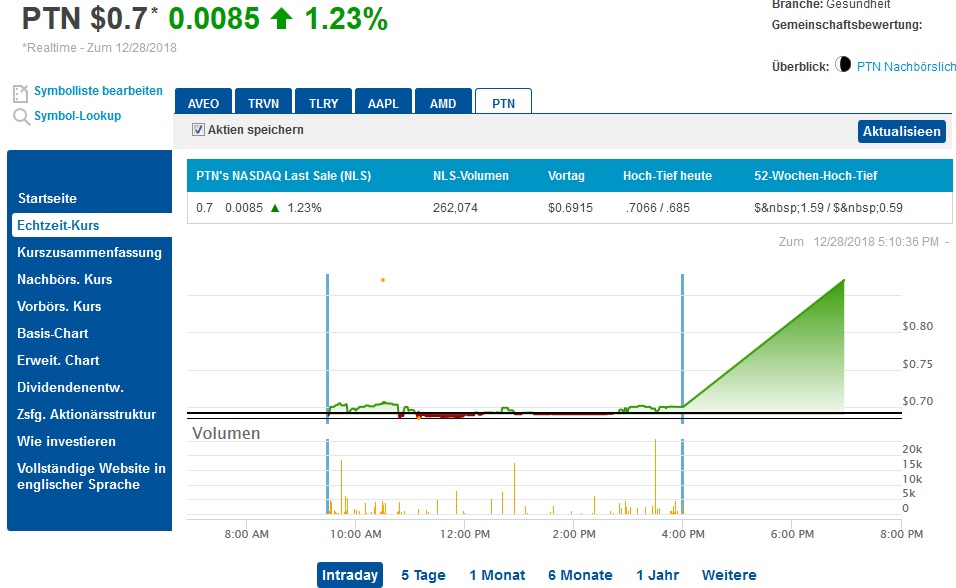
Task: Click the Gemeinschaftsbewertung label
Action: coord(847,25)
